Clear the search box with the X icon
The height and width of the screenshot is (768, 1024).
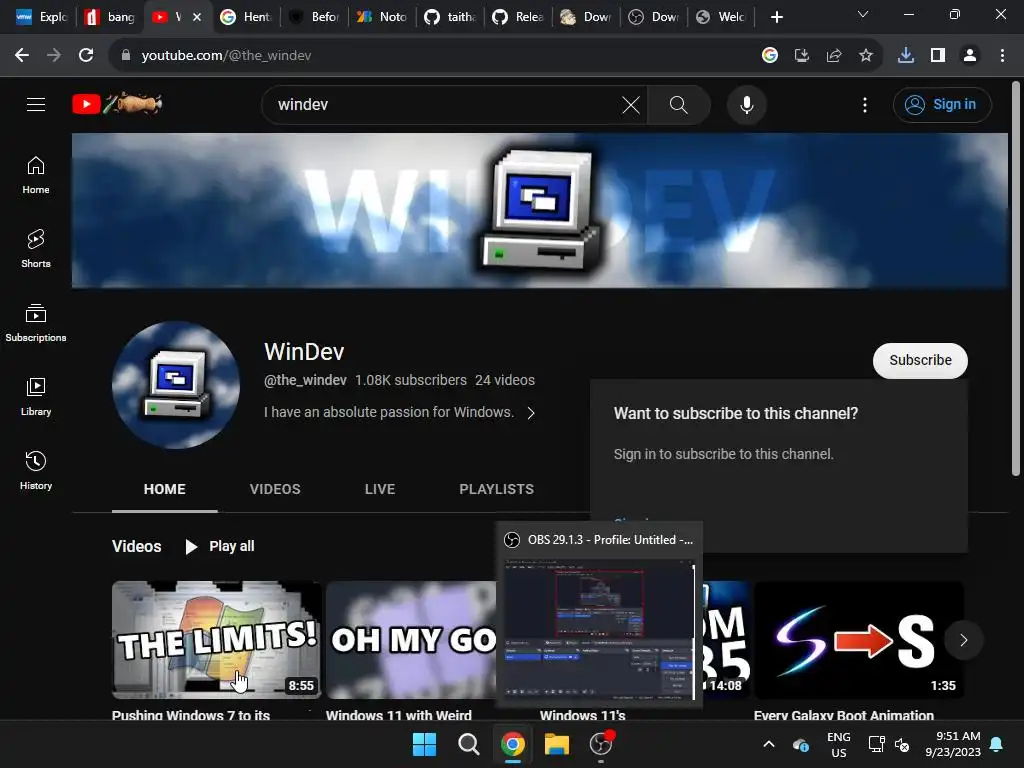coord(631,104)
